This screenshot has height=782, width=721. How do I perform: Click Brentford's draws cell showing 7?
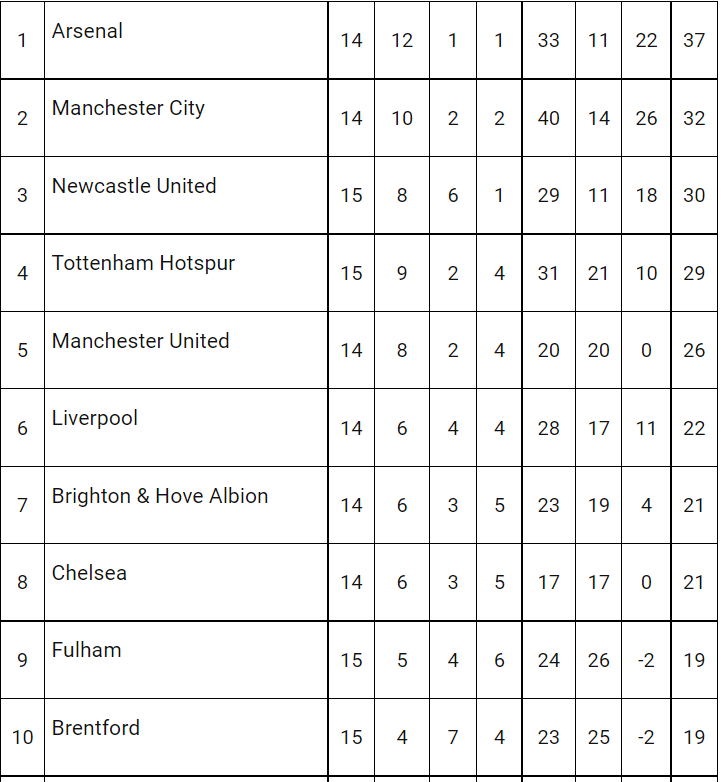(x=453, y=737)
